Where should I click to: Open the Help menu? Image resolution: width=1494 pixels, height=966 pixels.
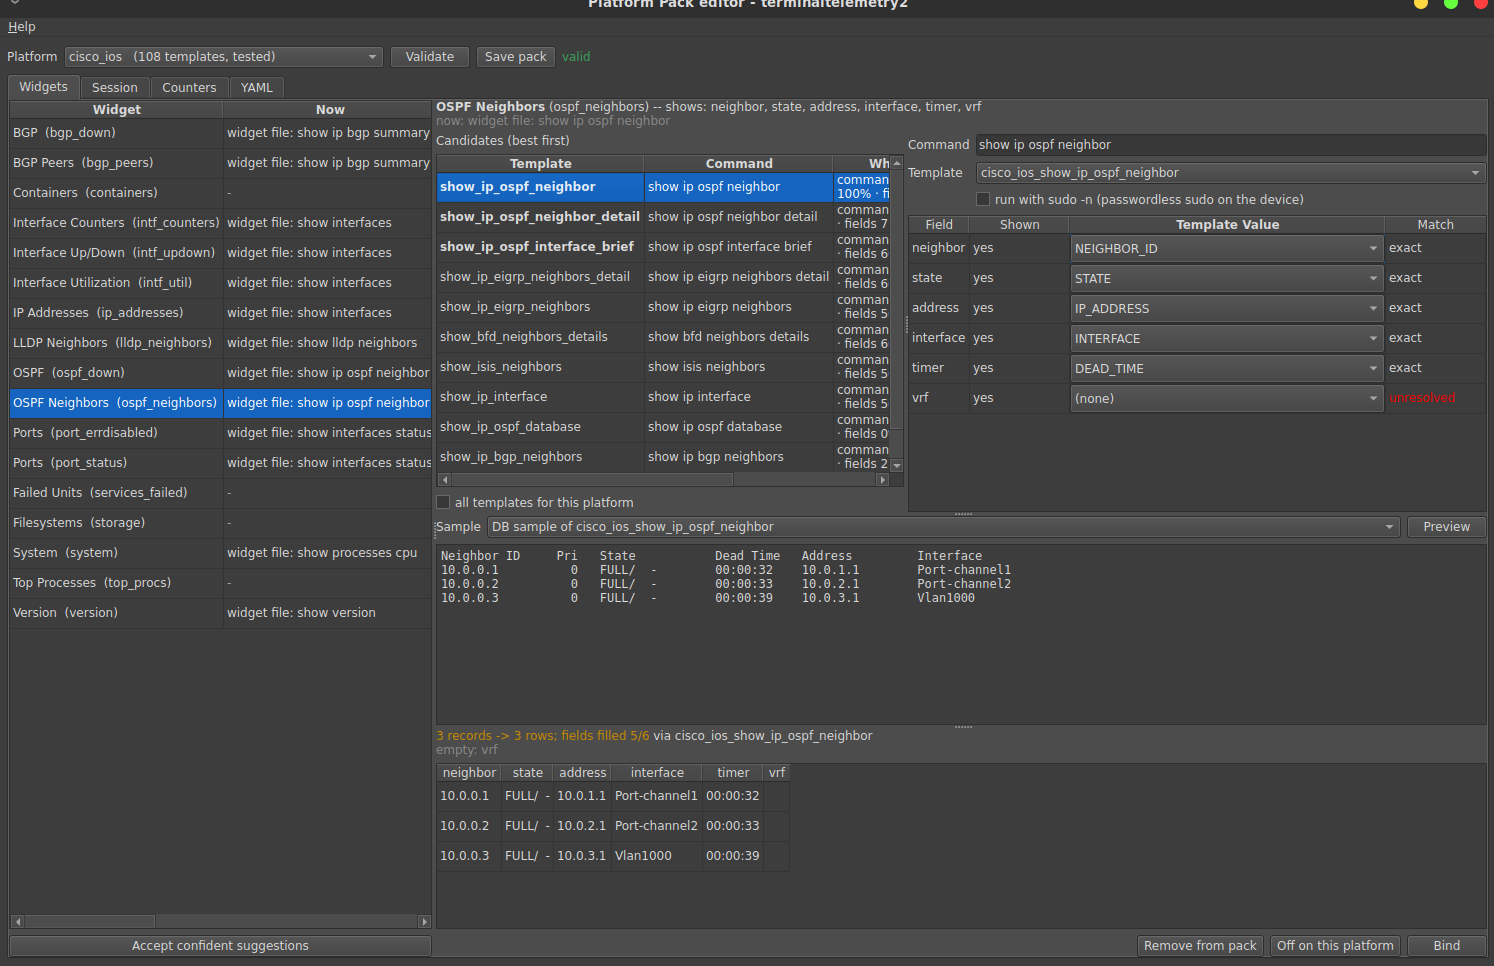click(21, 27)
